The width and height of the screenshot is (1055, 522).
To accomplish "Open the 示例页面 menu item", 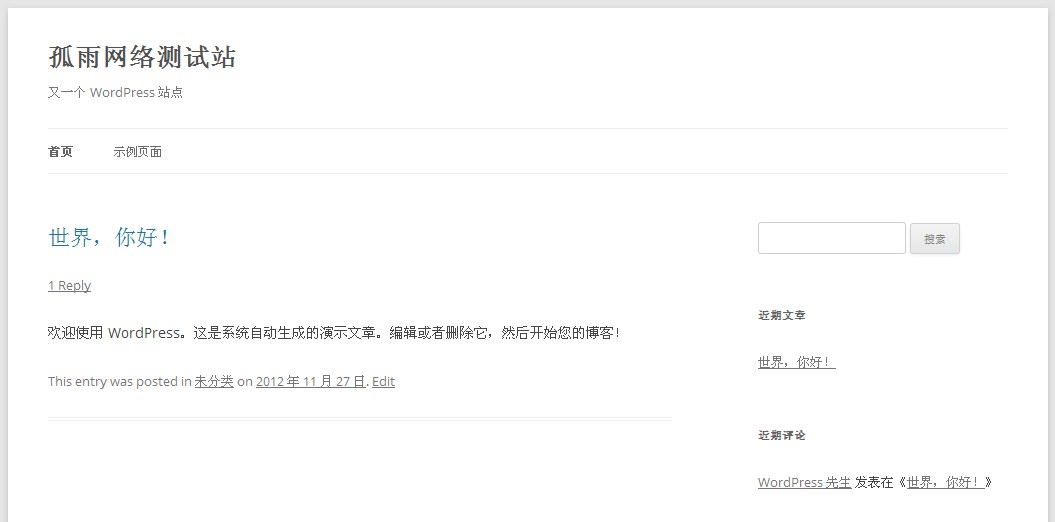I will [x=137, y=152].
